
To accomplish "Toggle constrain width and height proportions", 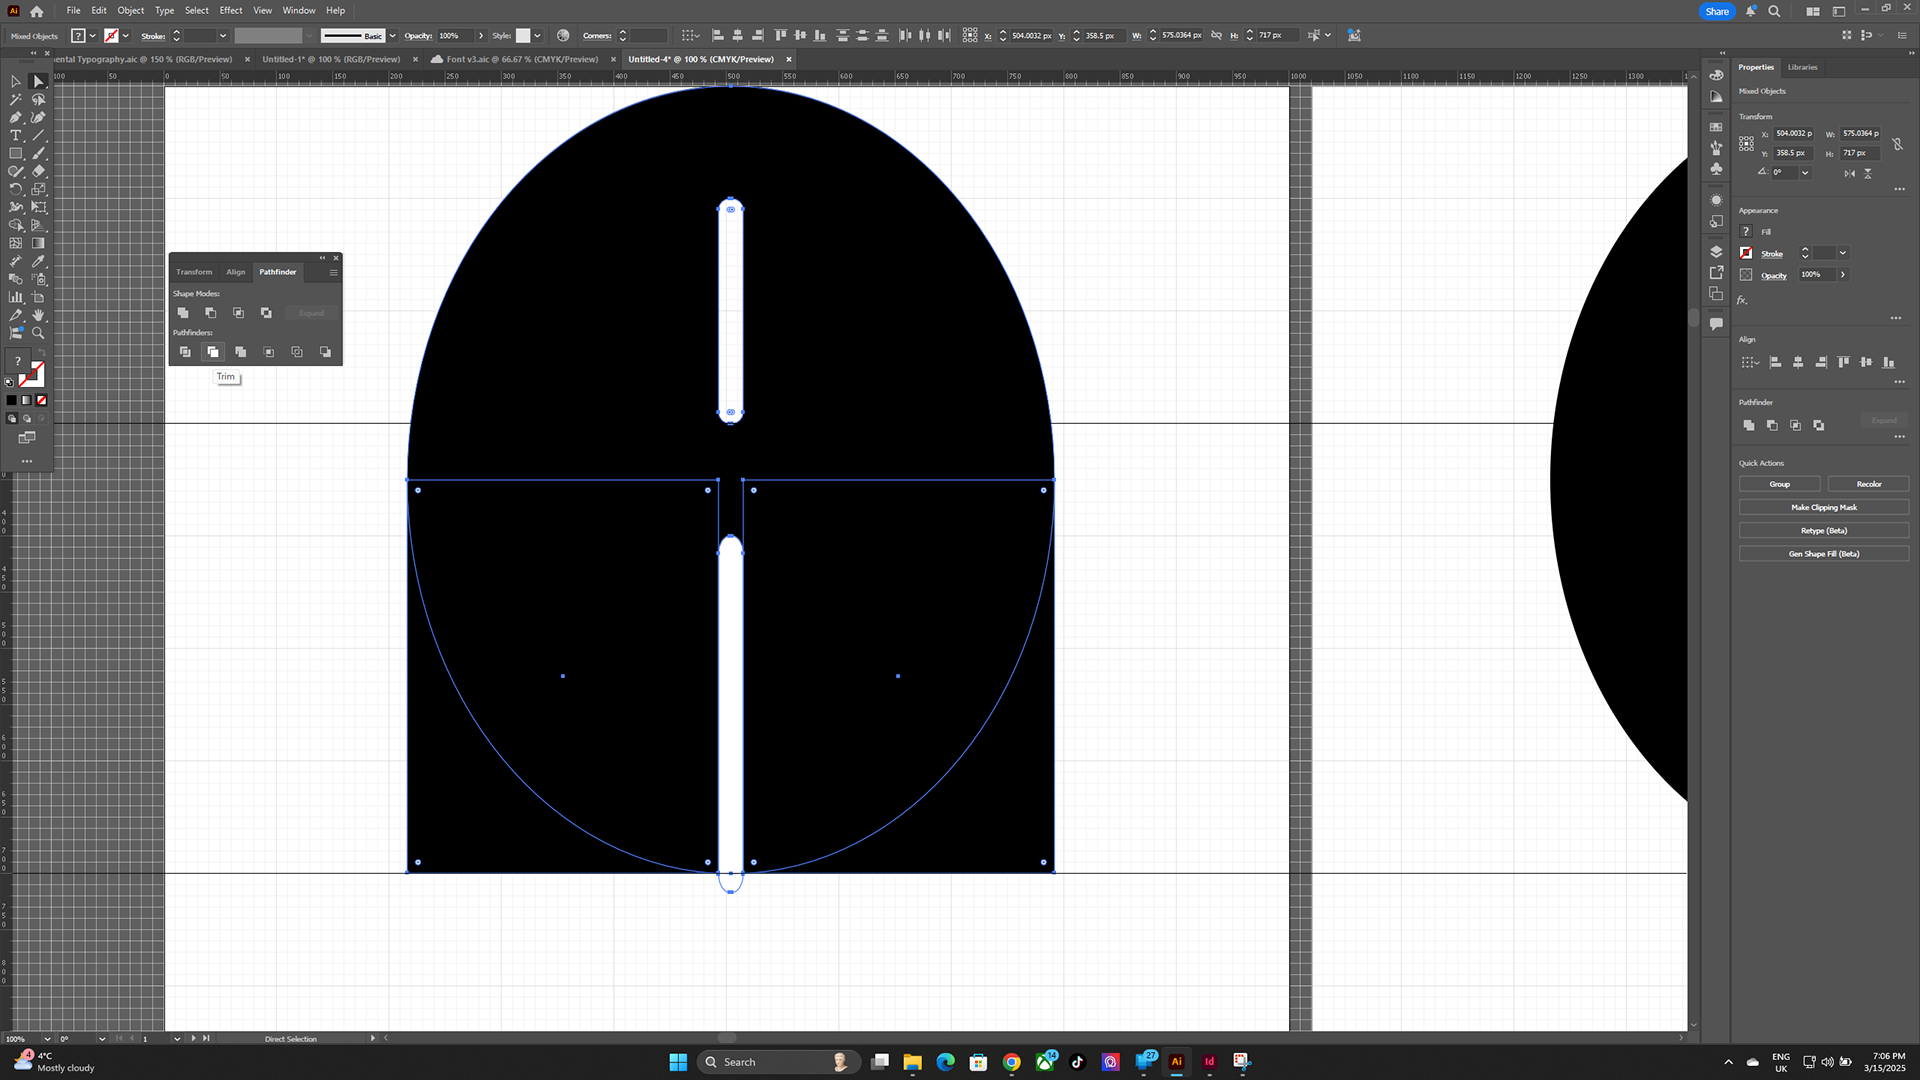I will 1897,144.
